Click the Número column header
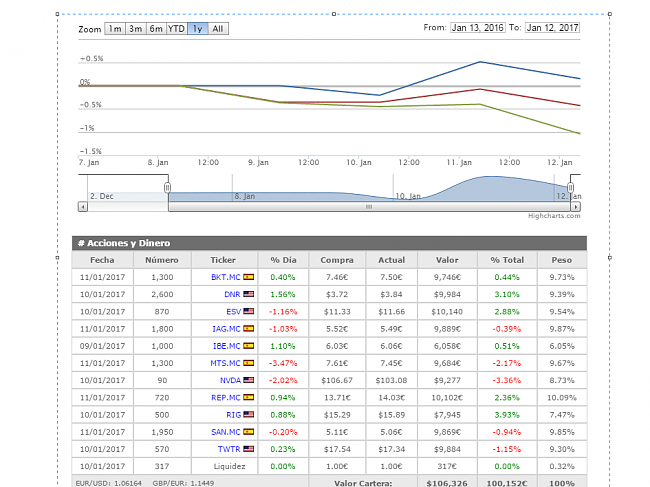The height and width of the screenshot is (487, 650). (x=162, y=260)
